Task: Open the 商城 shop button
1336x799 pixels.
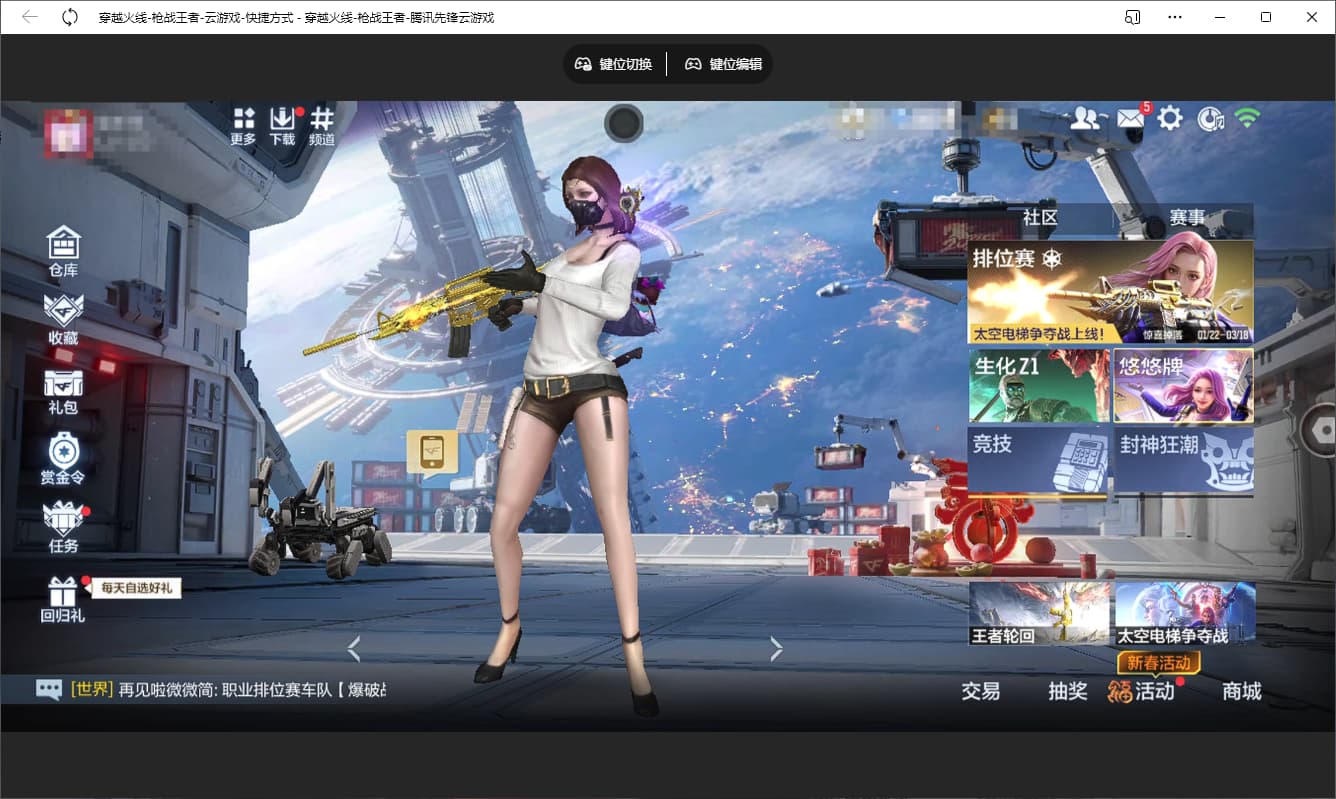Action: coord(1241,691)
